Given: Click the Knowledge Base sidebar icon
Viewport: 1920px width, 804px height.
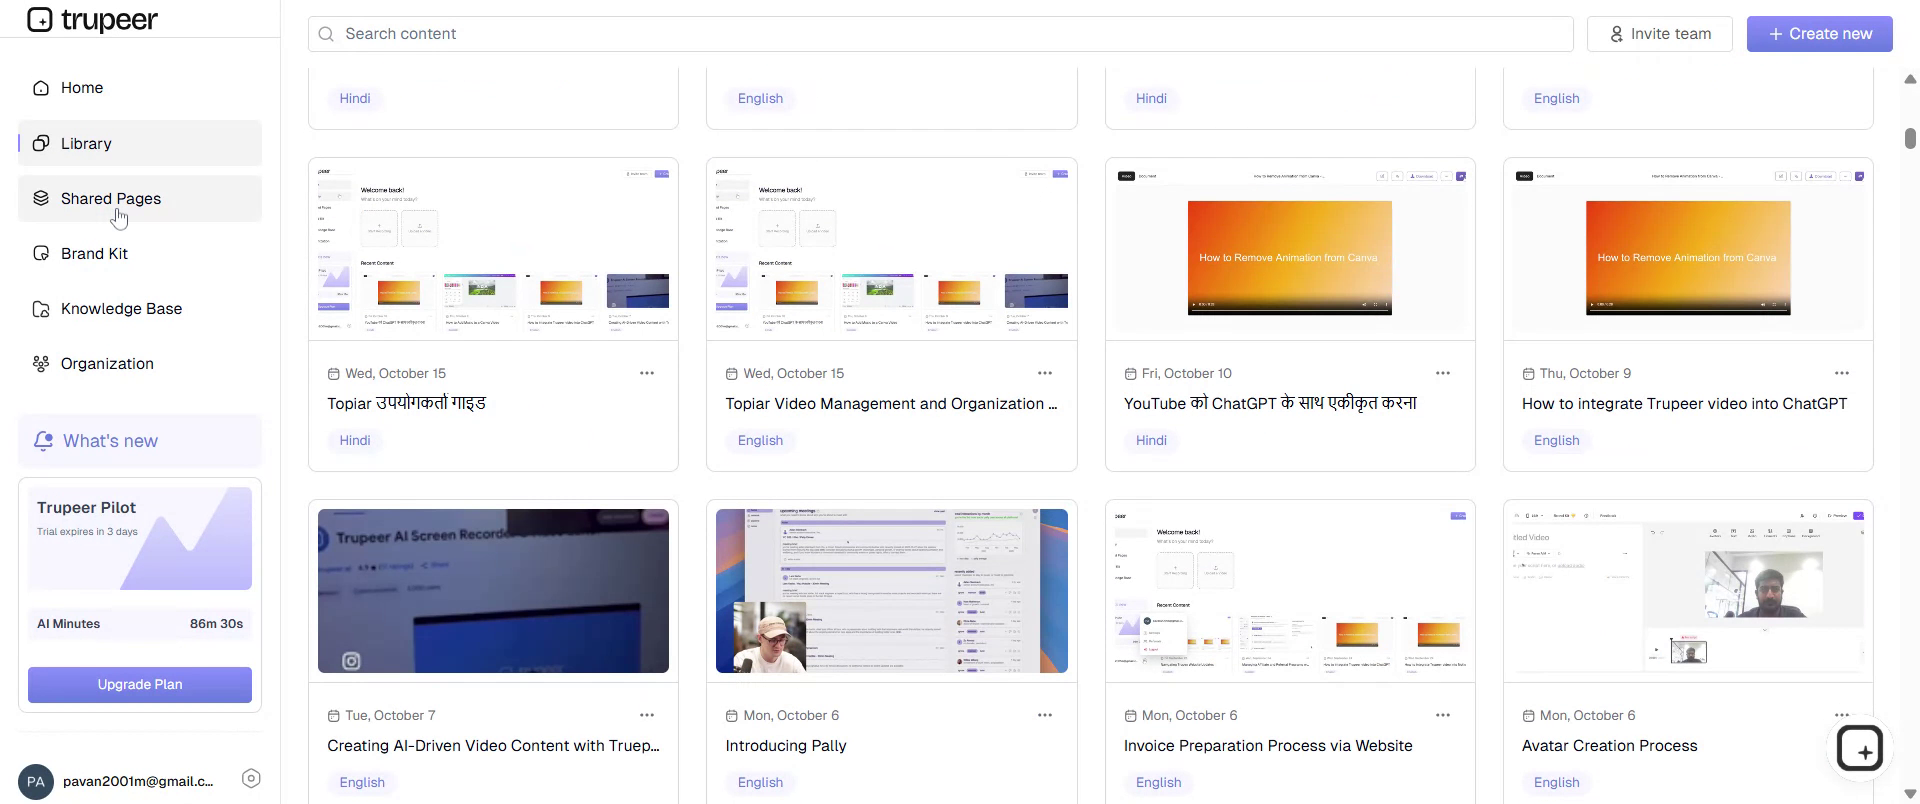Looking at the screenshot, I should click(41, 309).
